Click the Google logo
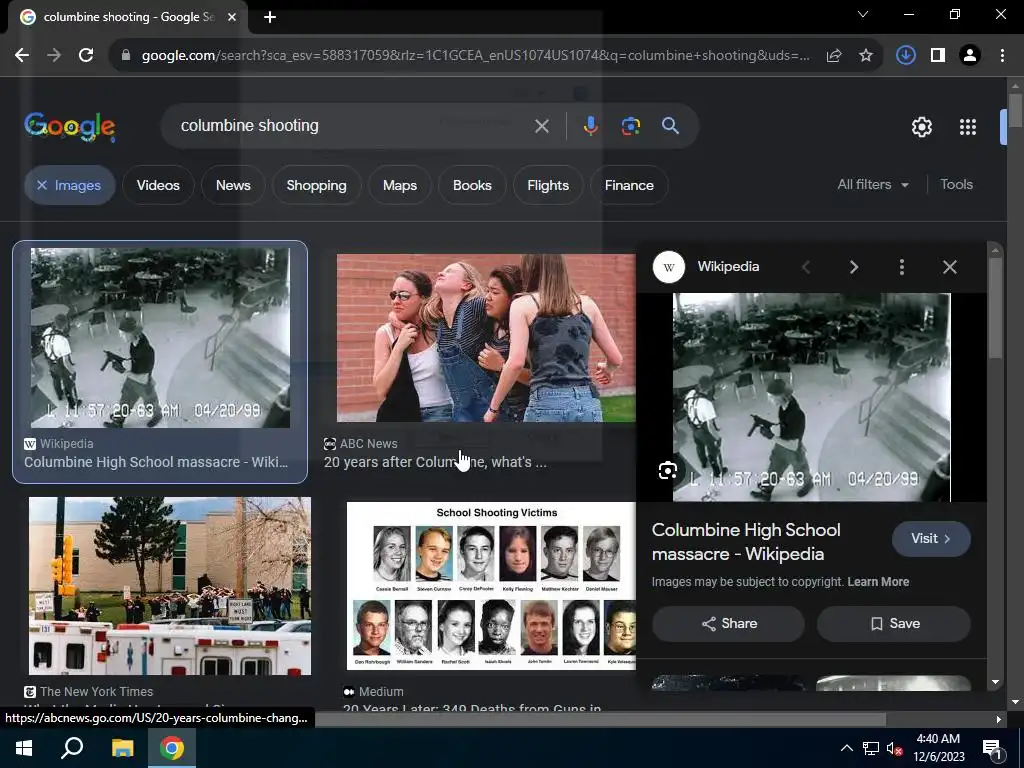 (70, 126)
